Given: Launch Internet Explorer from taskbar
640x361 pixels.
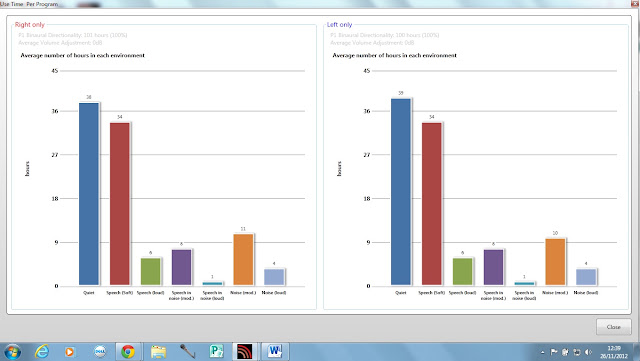Looking at the screenshot, I should [42, 351].
